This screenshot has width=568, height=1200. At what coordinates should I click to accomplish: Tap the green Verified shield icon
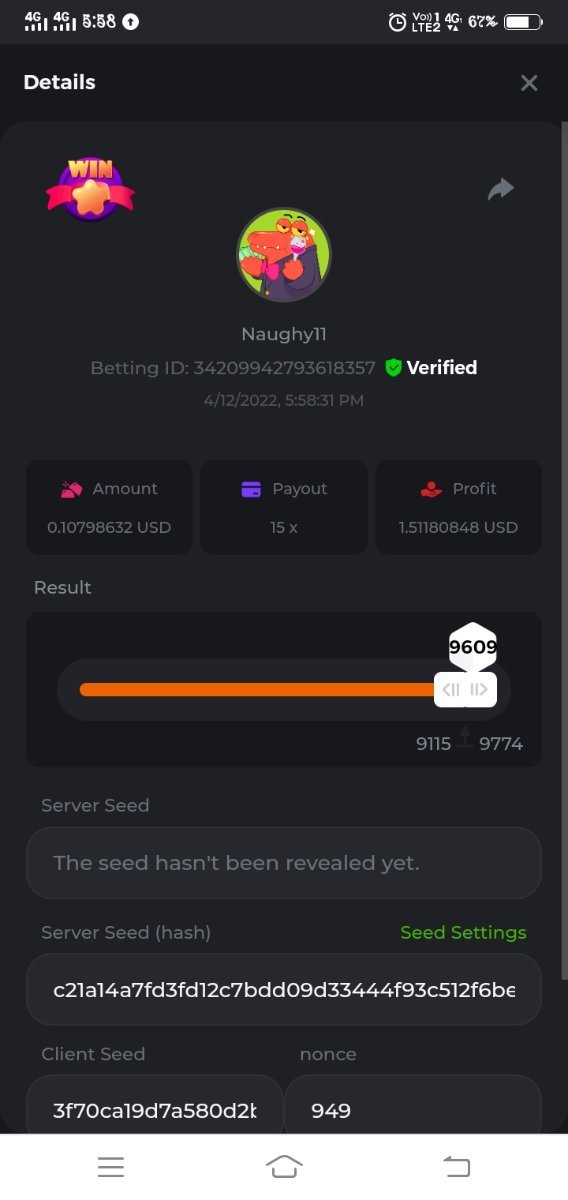[x=393, y=368]
